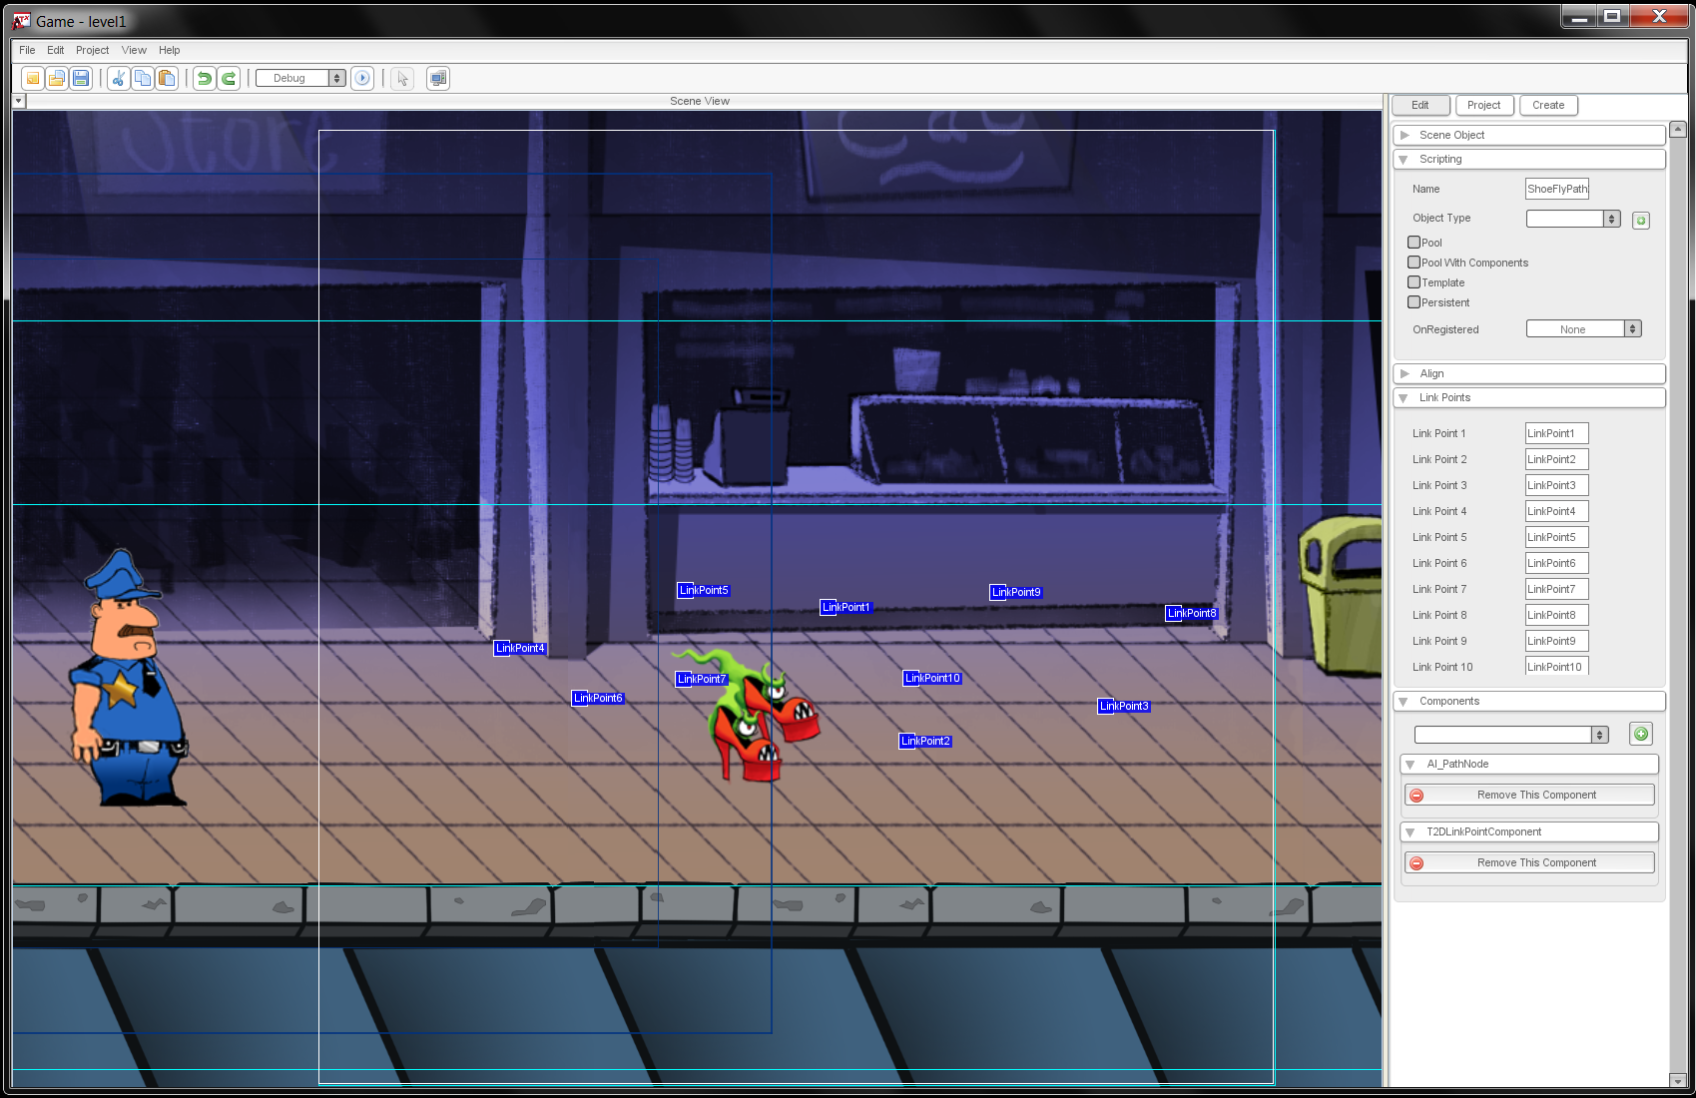Redo with the green arrow icon

229,78
